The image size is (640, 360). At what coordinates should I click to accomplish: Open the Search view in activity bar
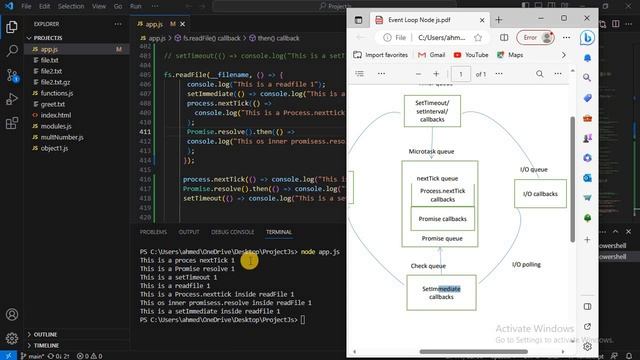point(12,51)
